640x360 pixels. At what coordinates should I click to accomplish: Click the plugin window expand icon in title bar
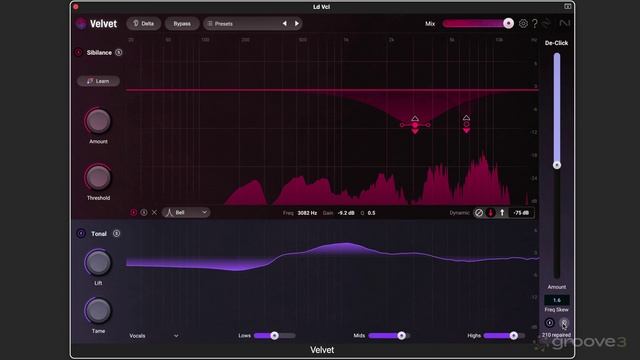pos(567,7)
